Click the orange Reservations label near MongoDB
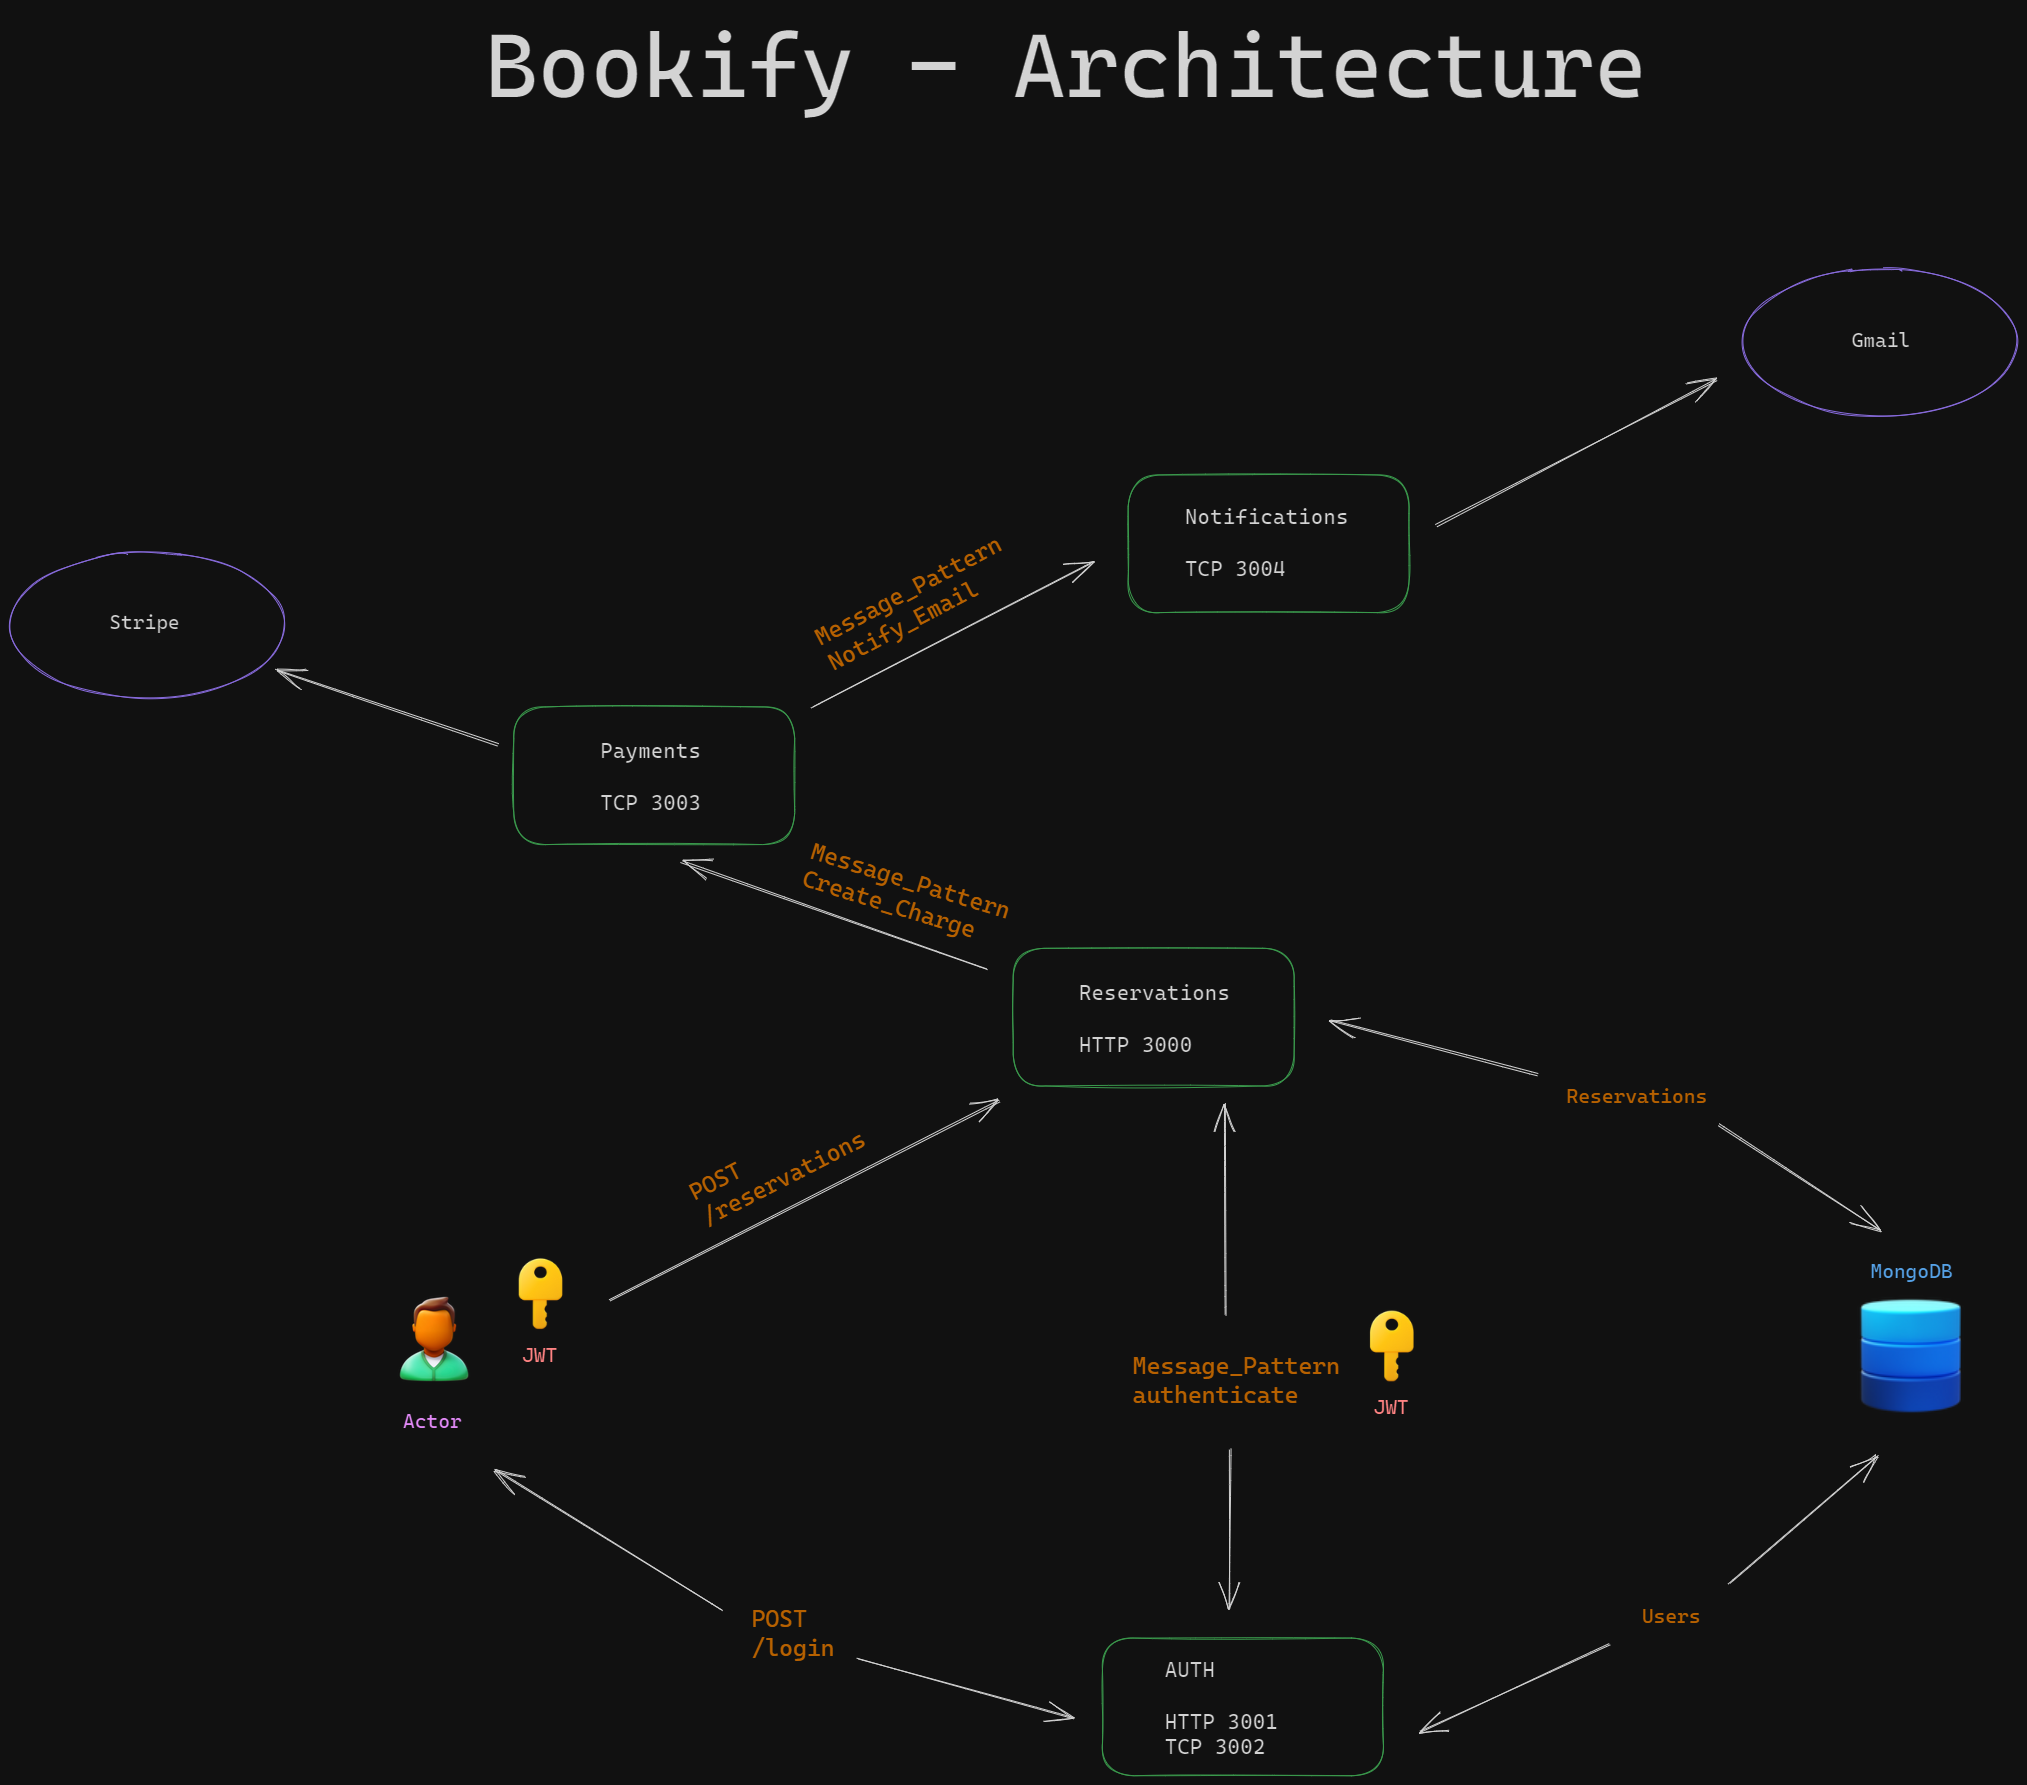 (1635, 1096)
